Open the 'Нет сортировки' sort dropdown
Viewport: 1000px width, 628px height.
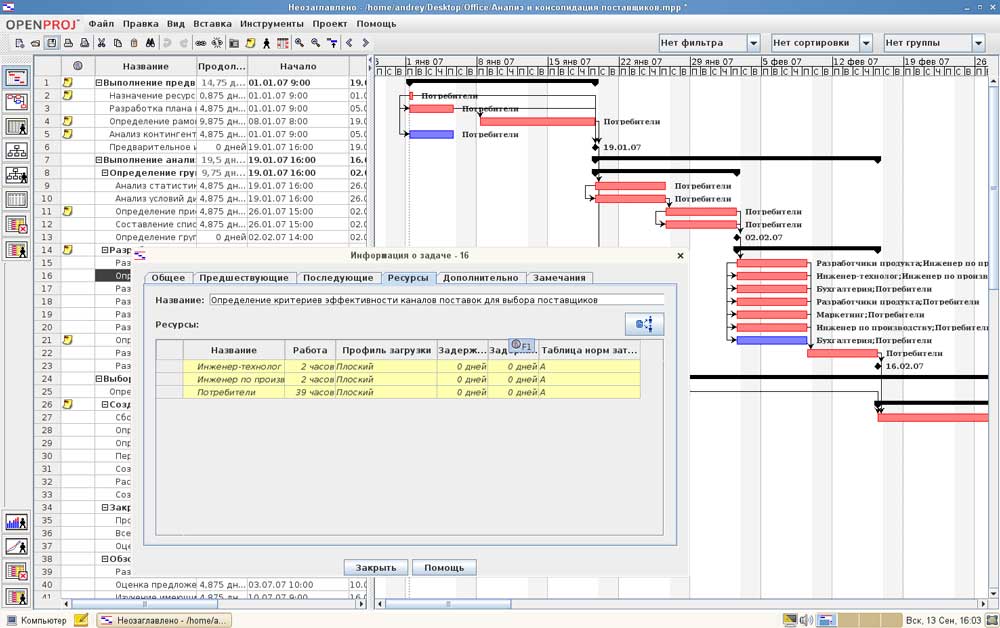click(821, 43)
